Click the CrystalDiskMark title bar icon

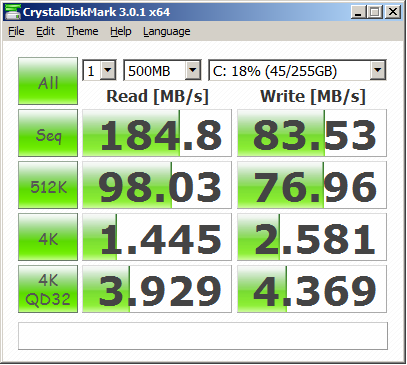pos(13,12)
